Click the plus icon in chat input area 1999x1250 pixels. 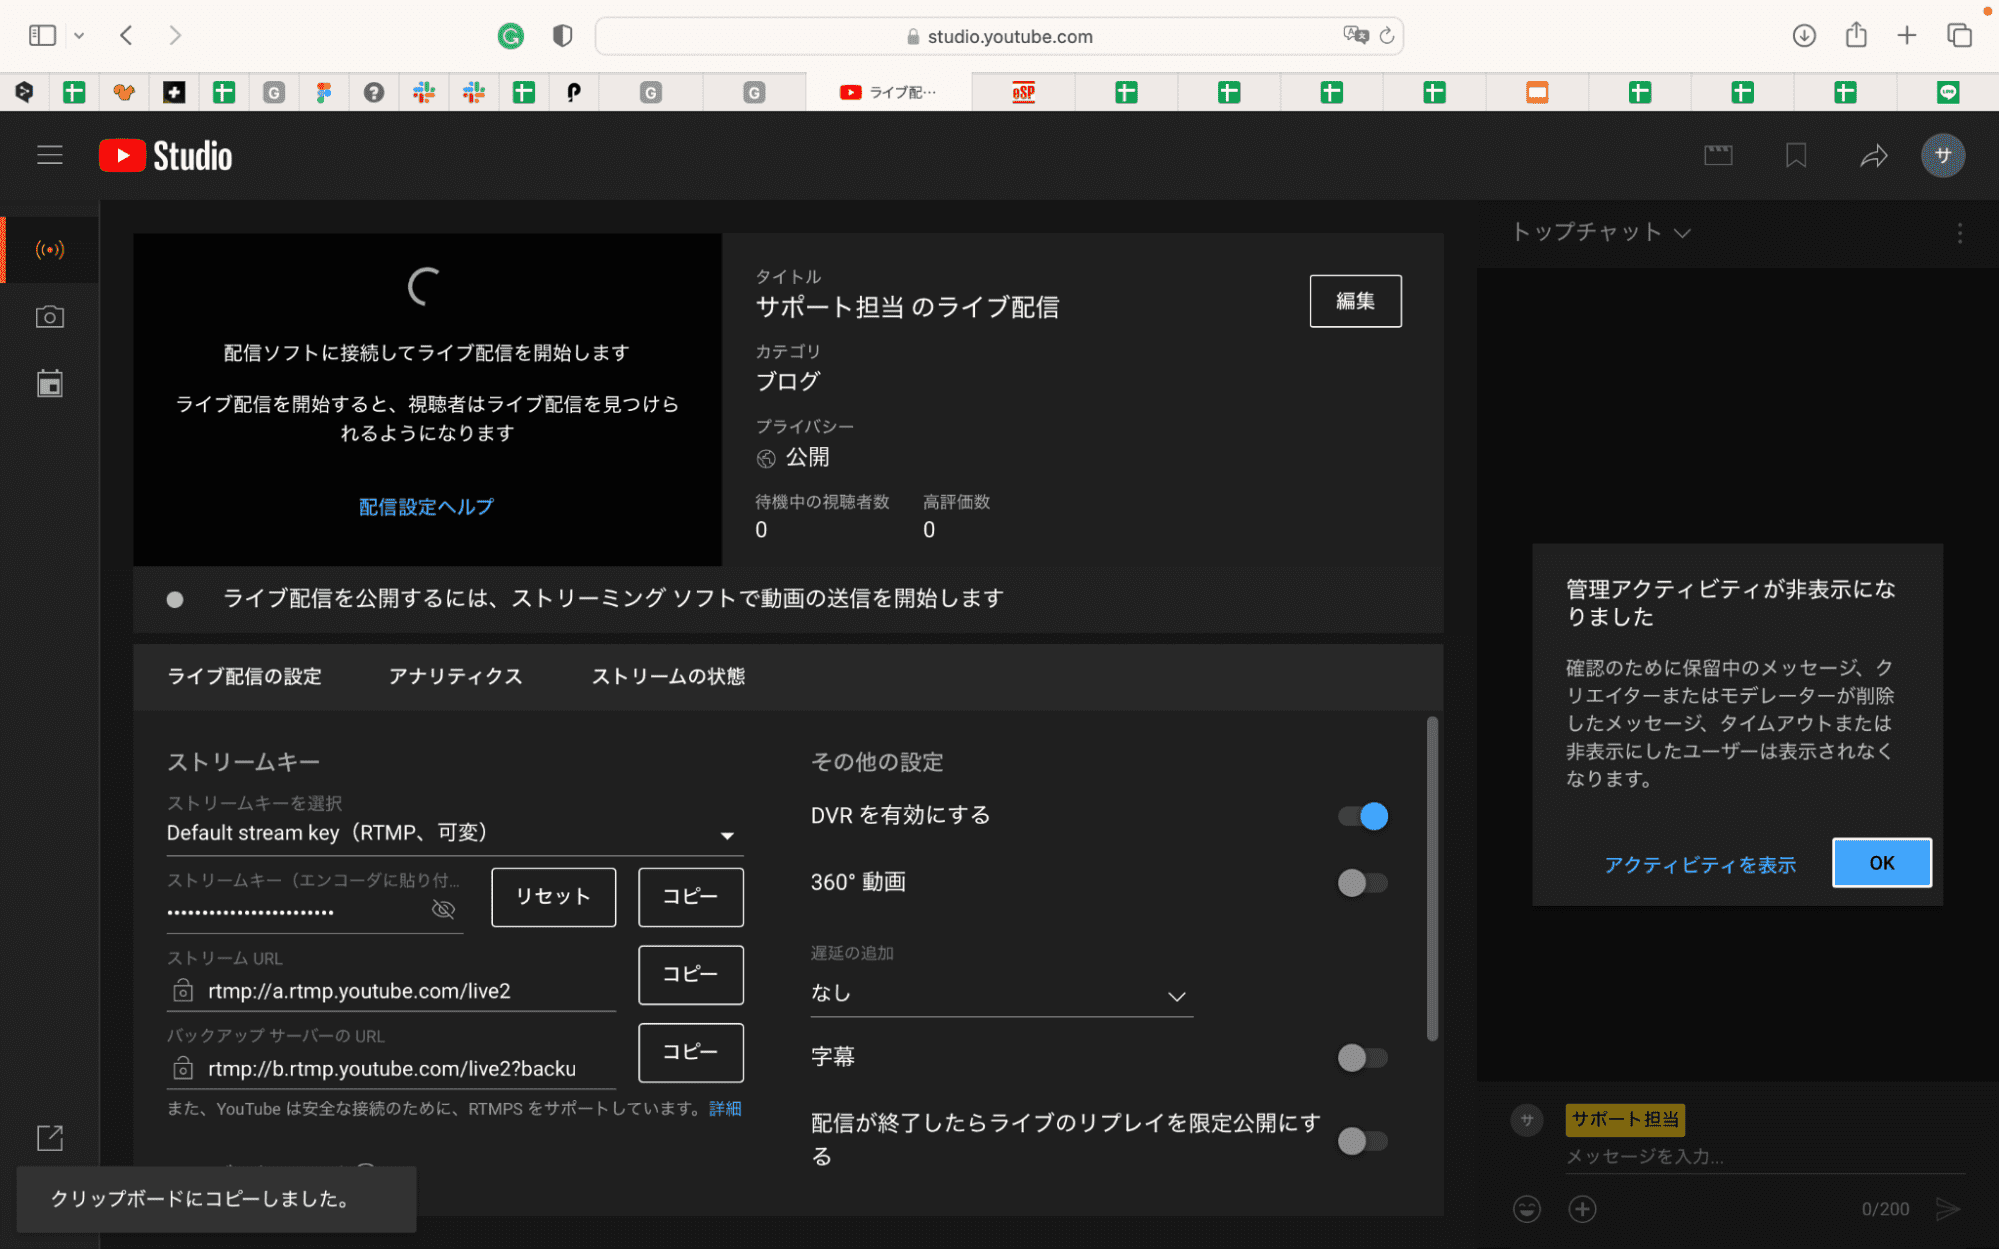[1582, 1209]
